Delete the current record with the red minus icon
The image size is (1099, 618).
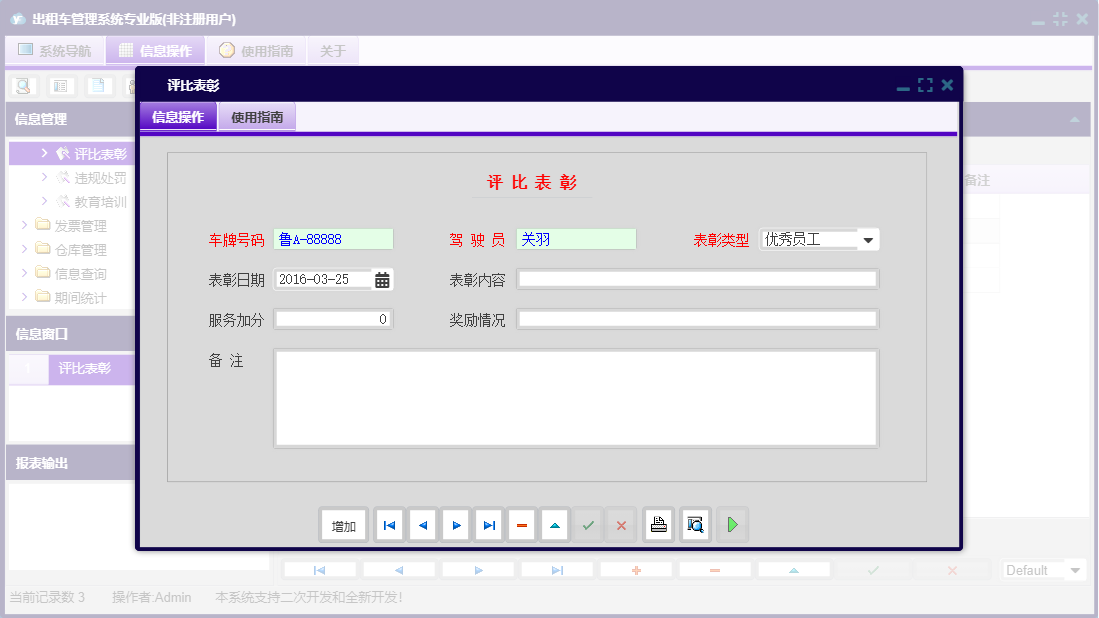521,524
